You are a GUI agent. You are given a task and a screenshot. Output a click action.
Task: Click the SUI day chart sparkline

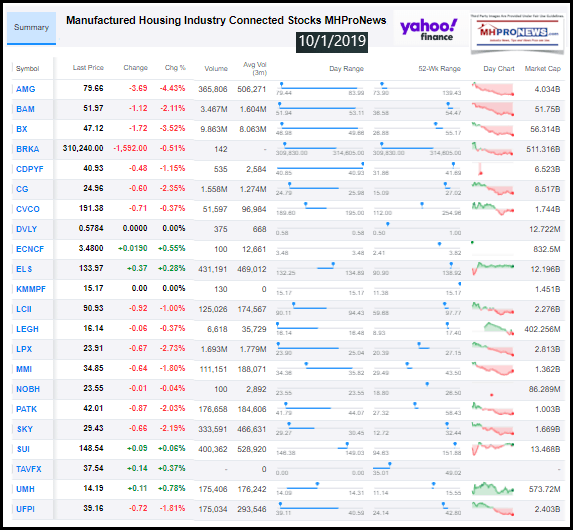point(493,449)
